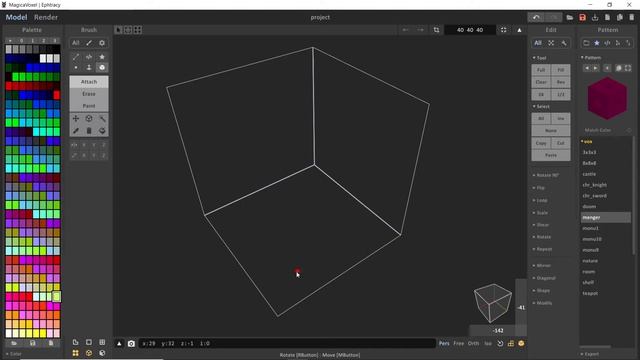Click the wrench icon in the Edit panel

click(564, 43)
